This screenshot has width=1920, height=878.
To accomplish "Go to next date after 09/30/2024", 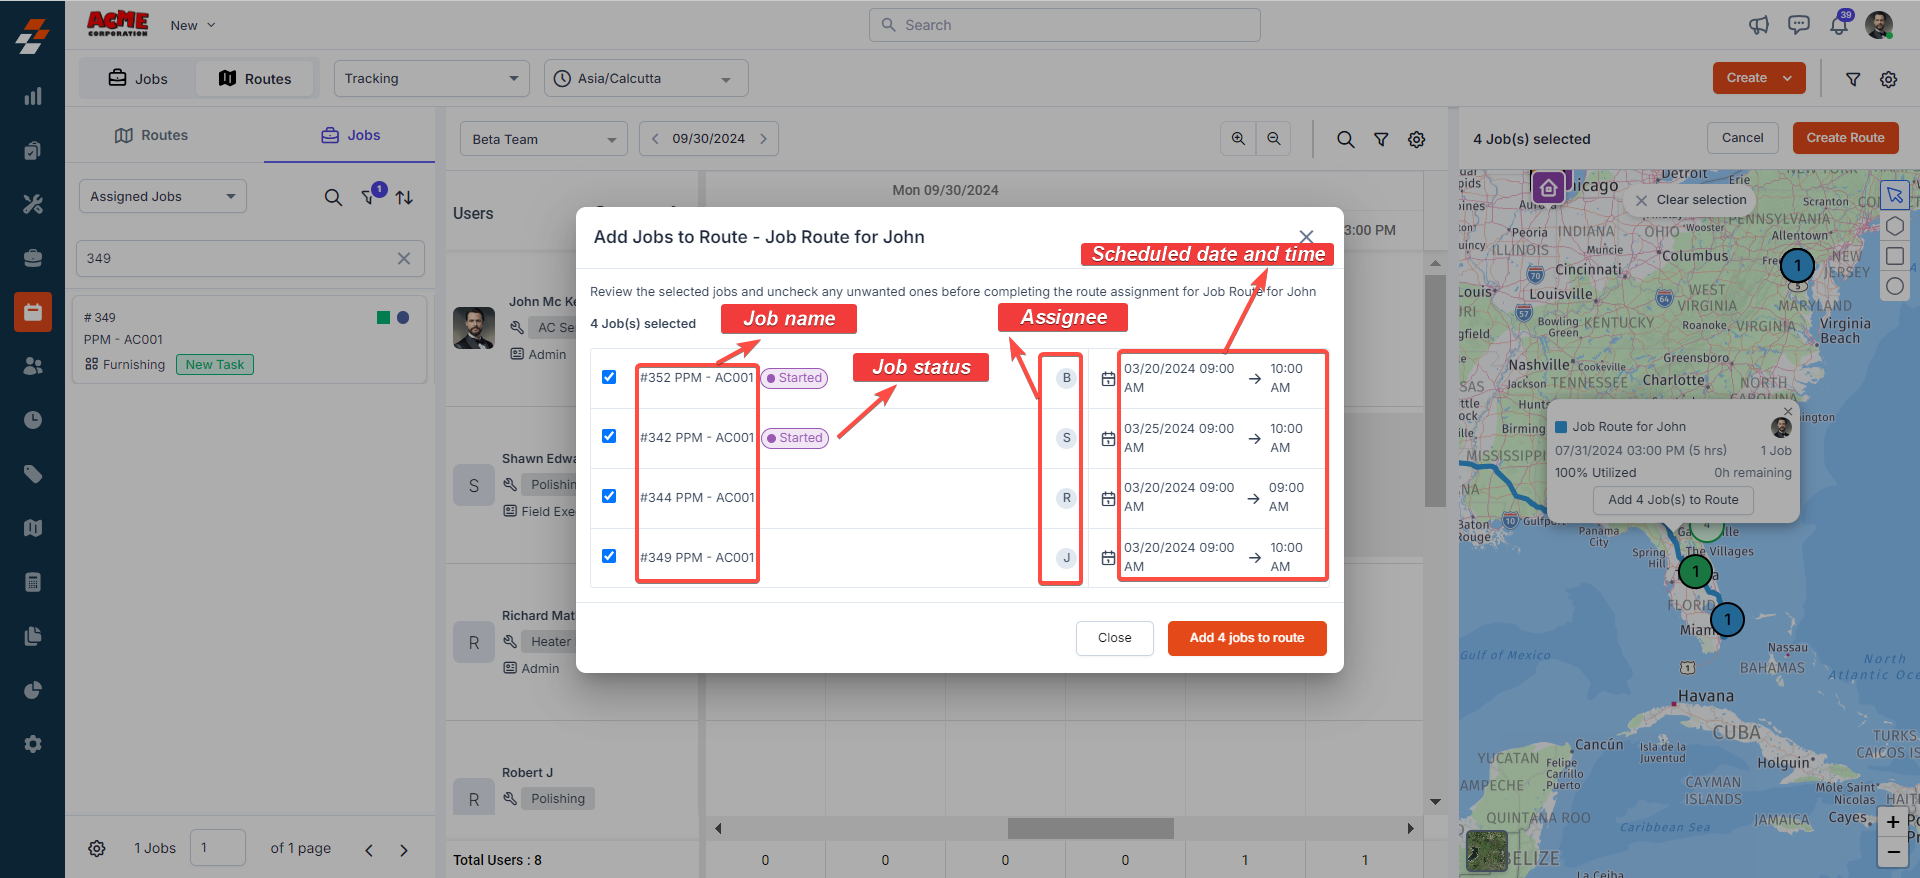I will click(x=763, y=139).
